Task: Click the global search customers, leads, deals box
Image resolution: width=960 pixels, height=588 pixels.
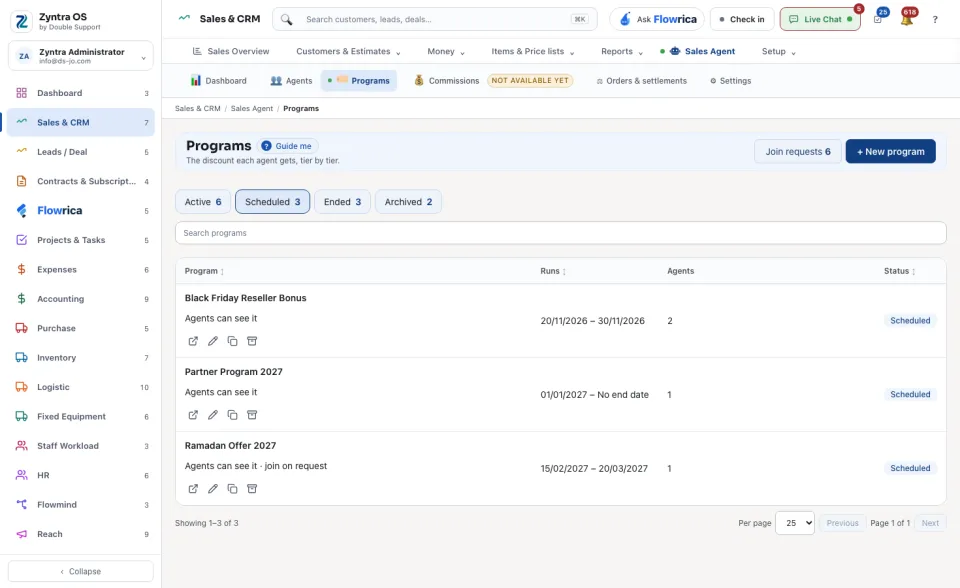Action: pyautogui.click(x=435, y=19)
